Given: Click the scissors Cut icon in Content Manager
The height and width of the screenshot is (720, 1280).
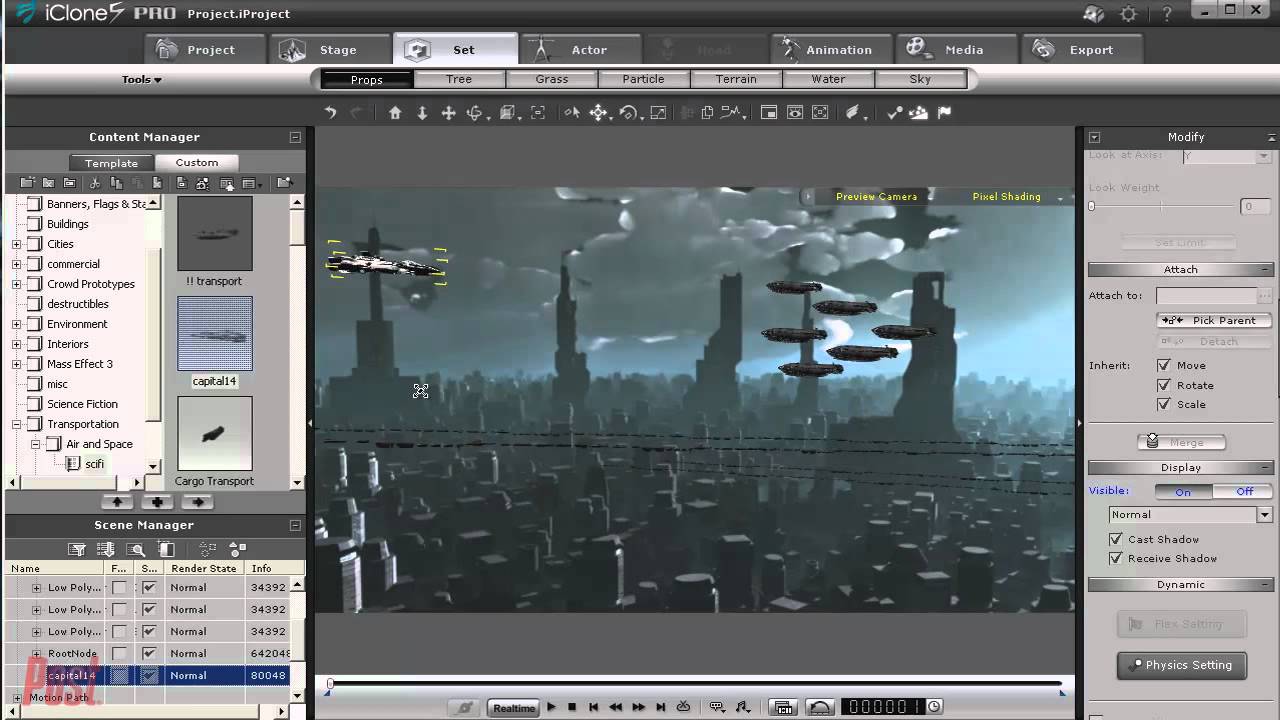Looking at the screenshot, I should pyautogui.click(x=95, y=183).
